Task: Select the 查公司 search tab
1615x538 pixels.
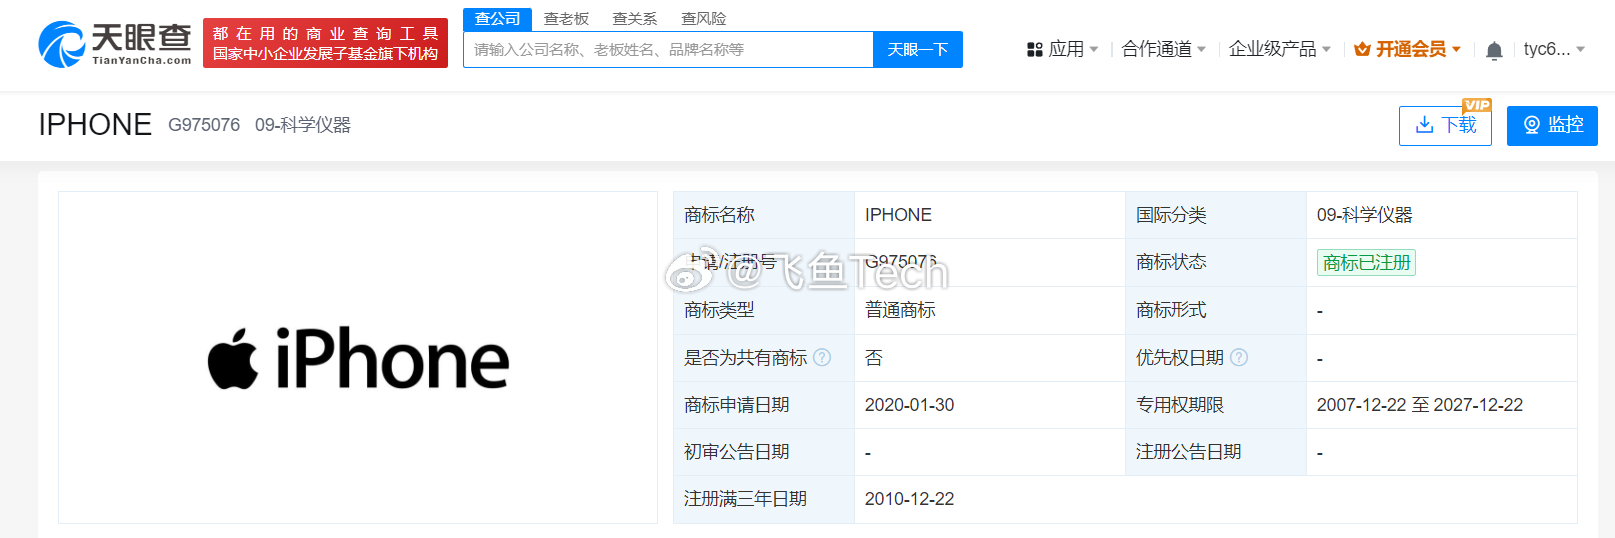Action: [497, 19]
